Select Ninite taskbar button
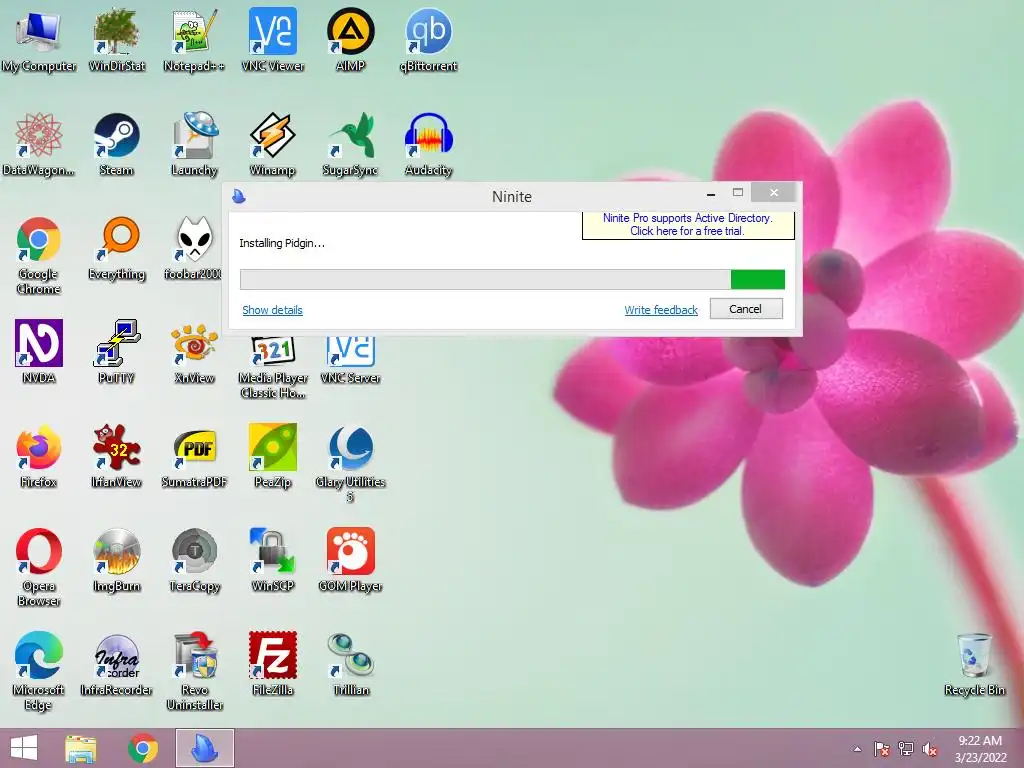 pos(204,748)
